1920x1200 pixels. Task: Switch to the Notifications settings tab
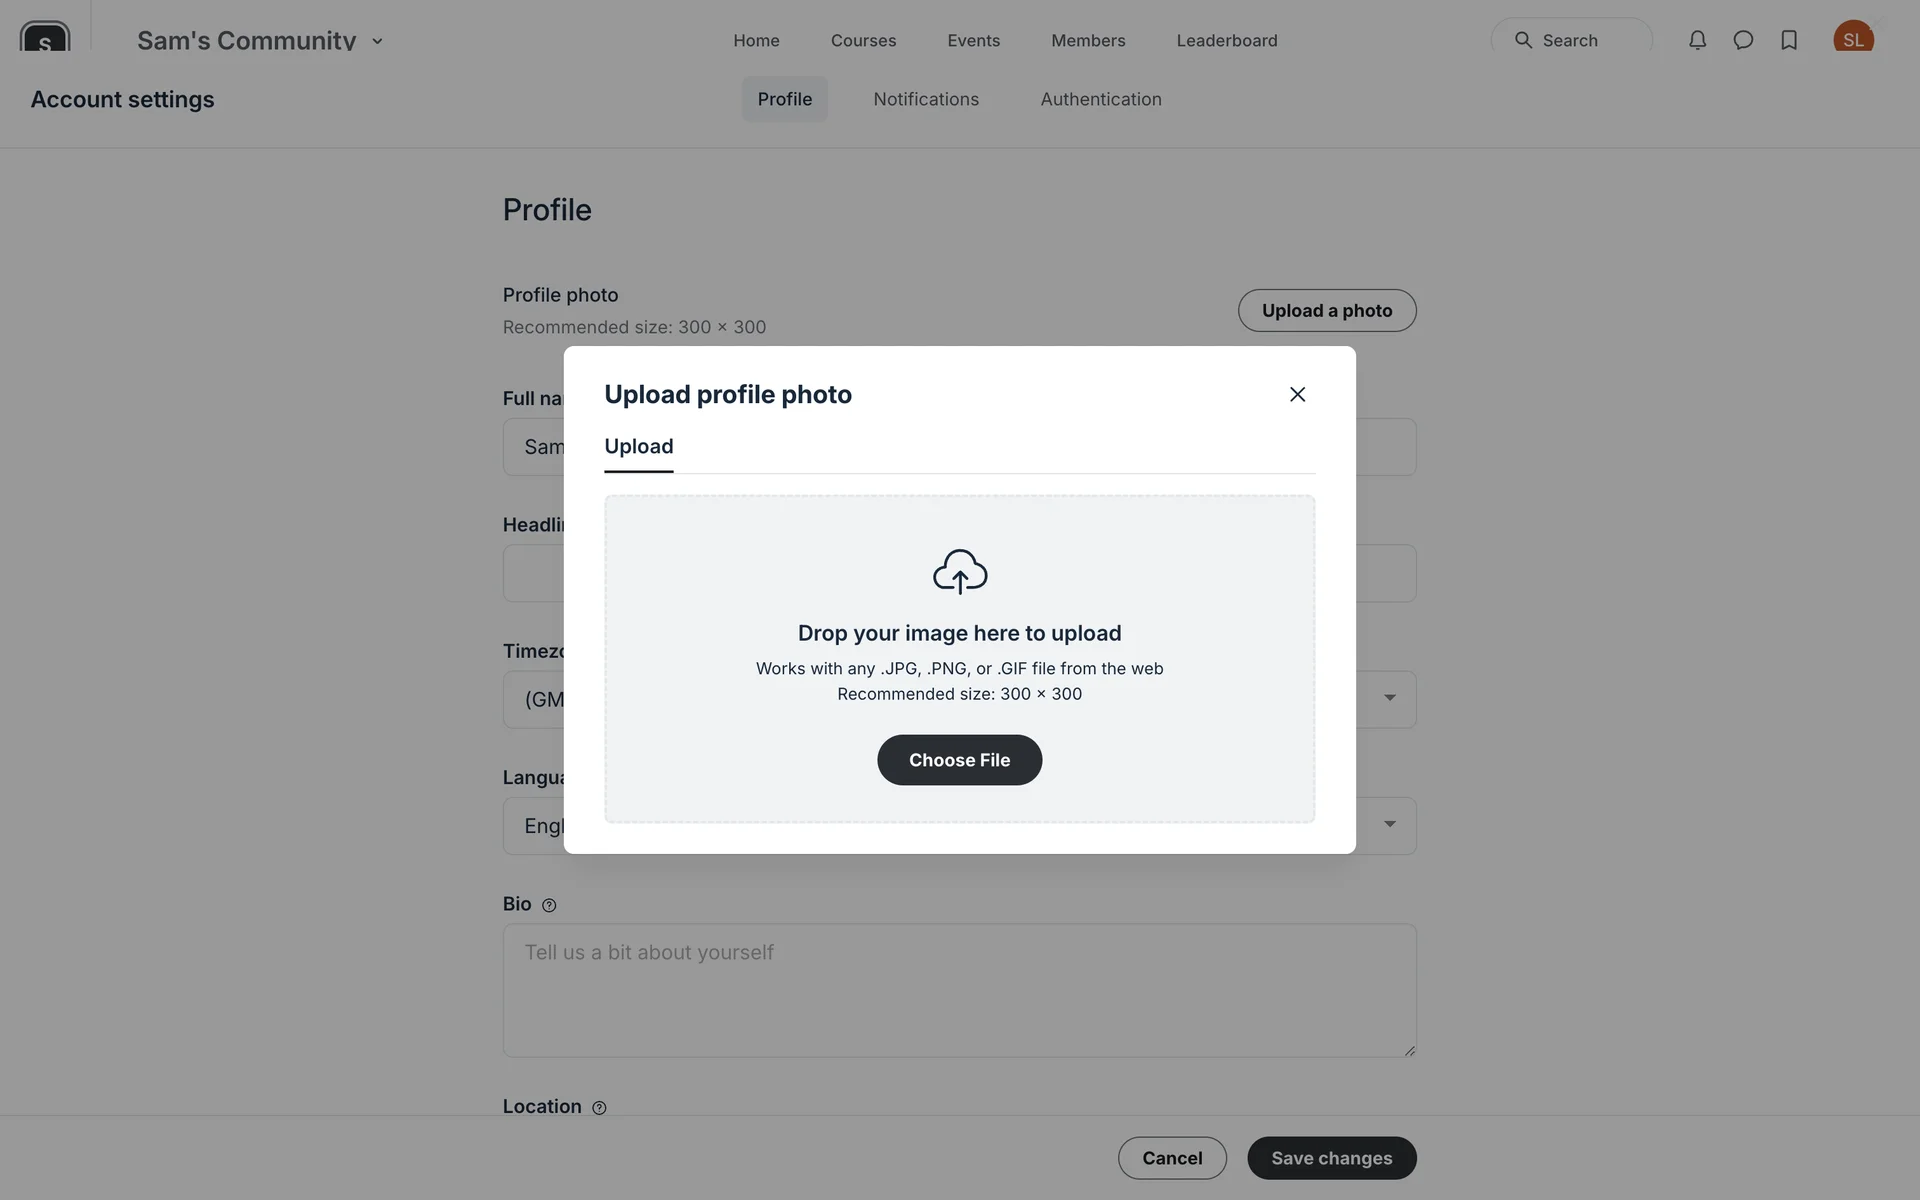pos(926,99)
